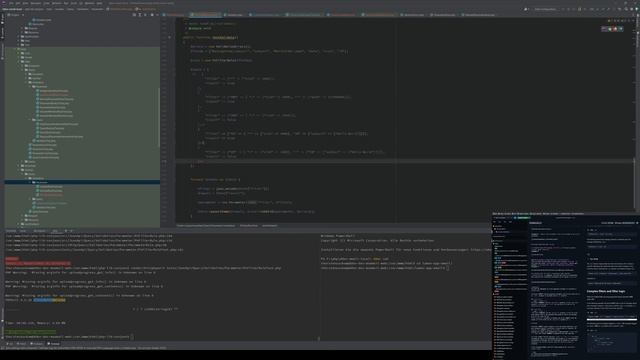
Task: Open the blue browser icon in the editor preview bar
Action: pos(621,29)
